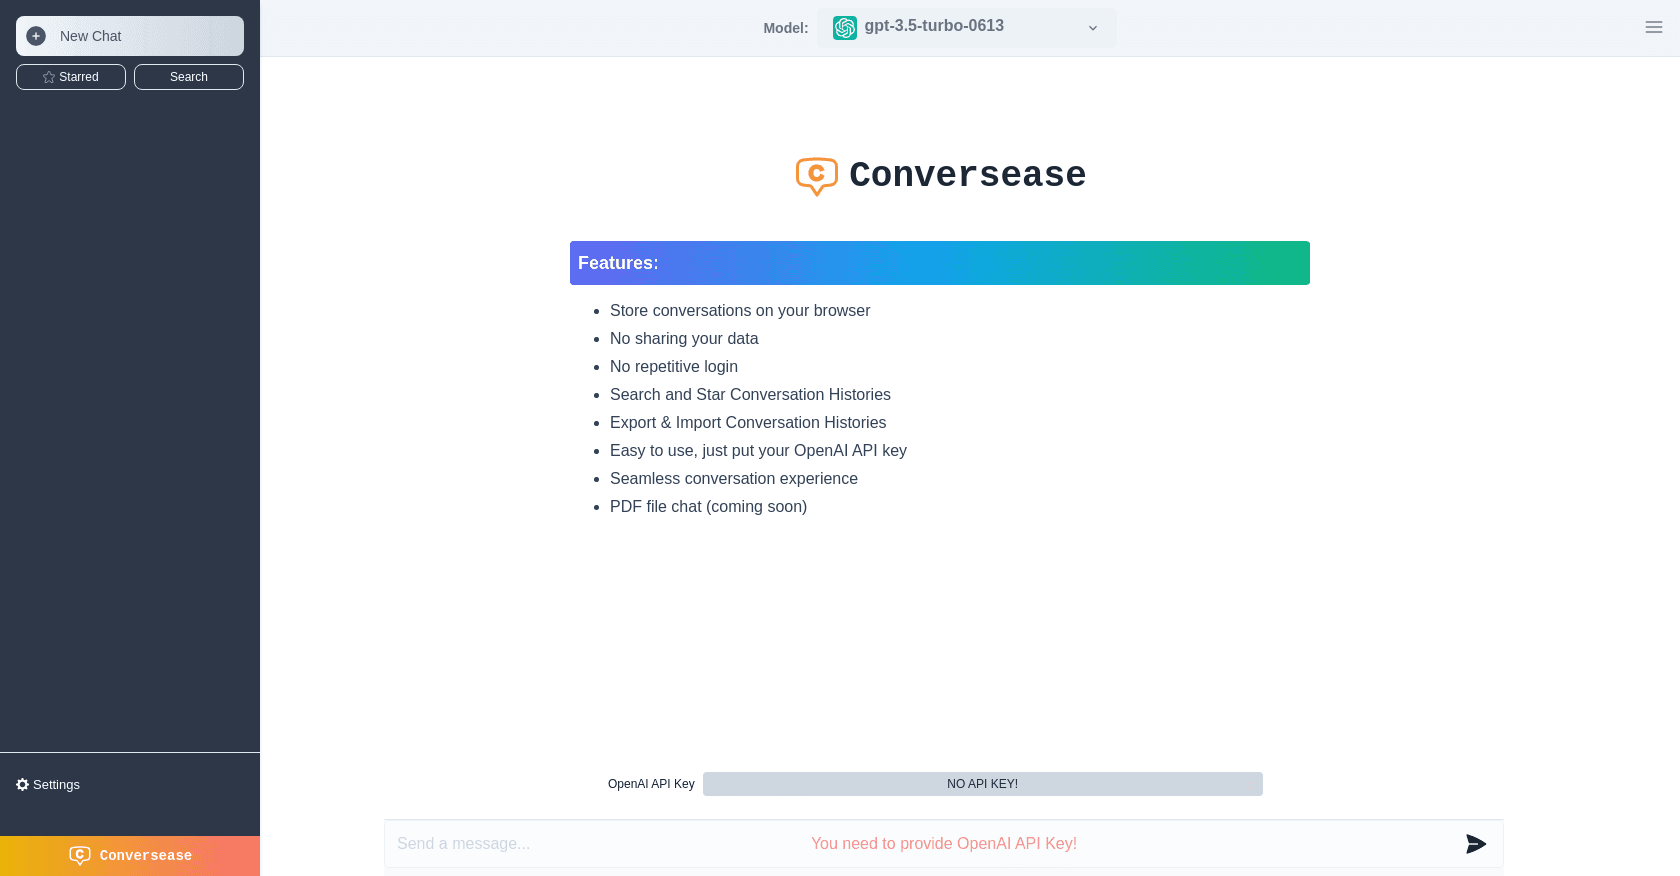Open the Starred conversations list
The height and width of the screenshot is (876, 1680).
pos(71,77)
